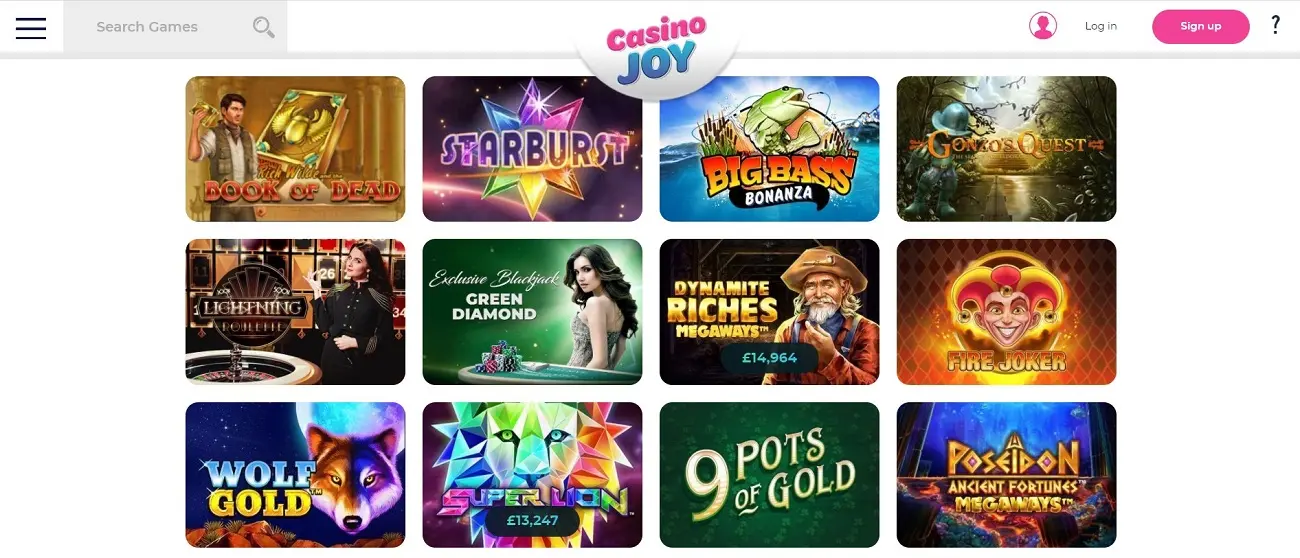Open Dynamite Riches Megaways game
Viewport: 1300px width, 558px height.
click(x=769, y=312)
